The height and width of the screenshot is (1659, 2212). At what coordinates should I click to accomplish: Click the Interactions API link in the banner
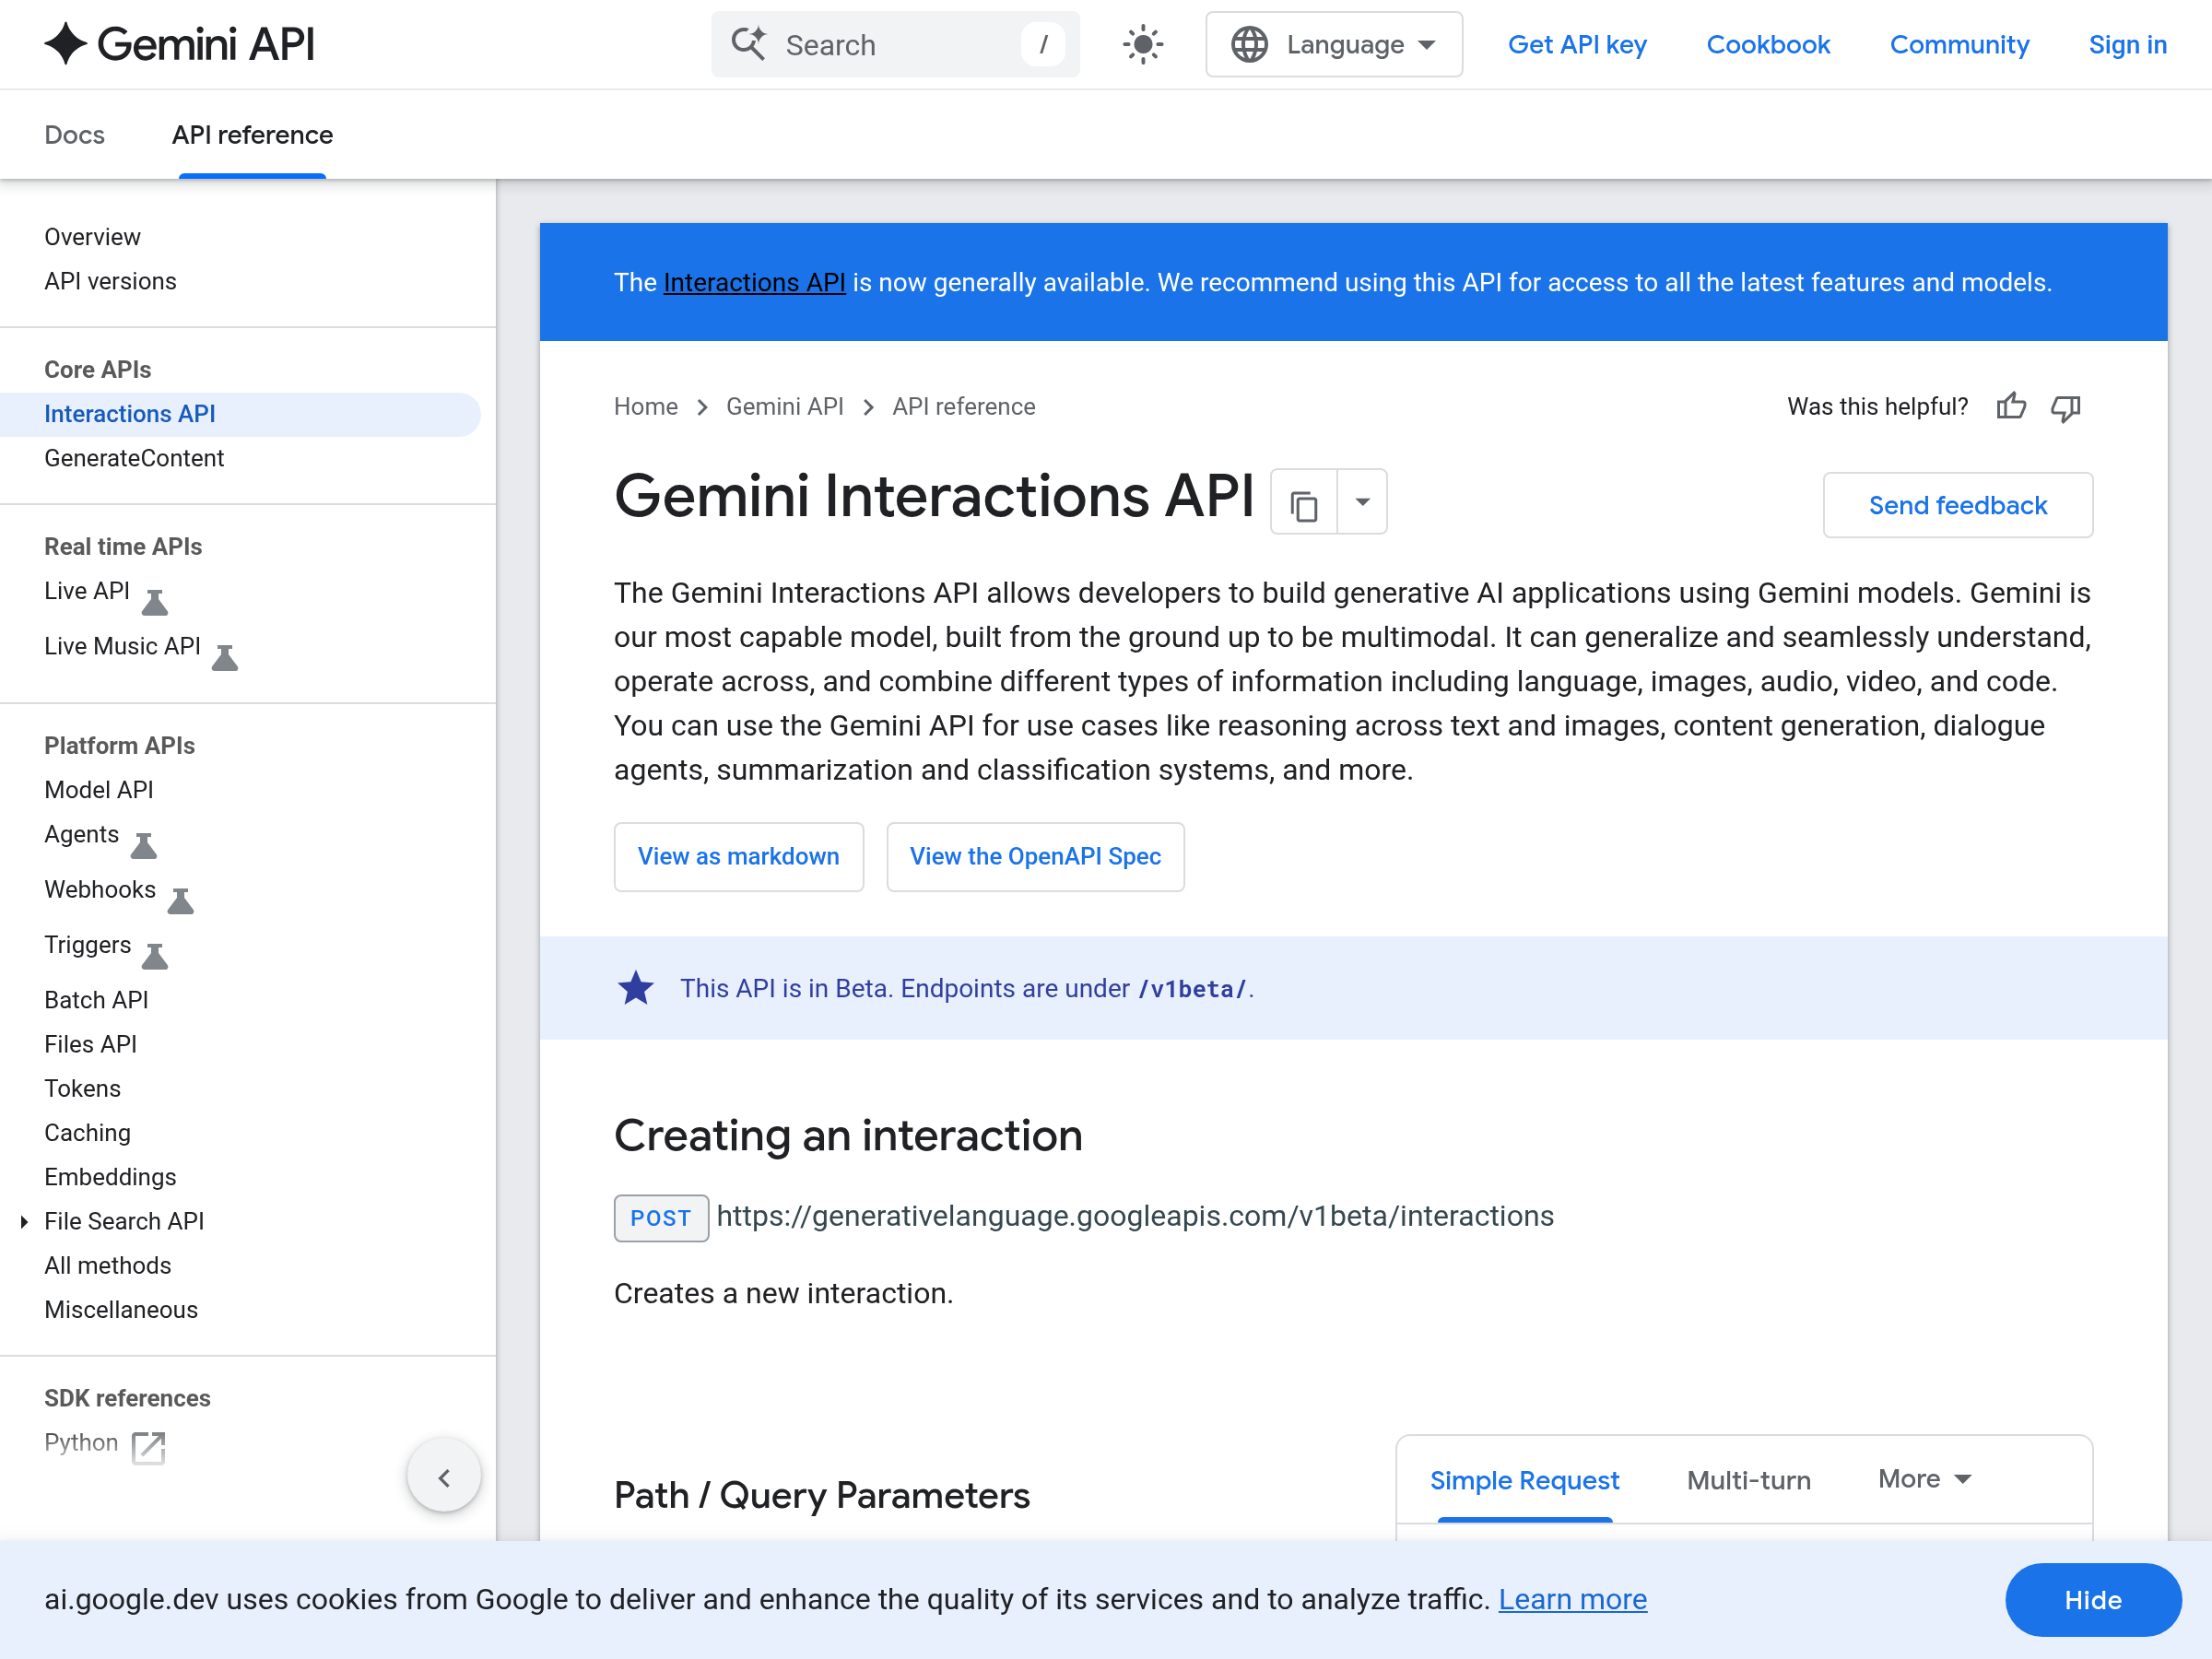754,282
